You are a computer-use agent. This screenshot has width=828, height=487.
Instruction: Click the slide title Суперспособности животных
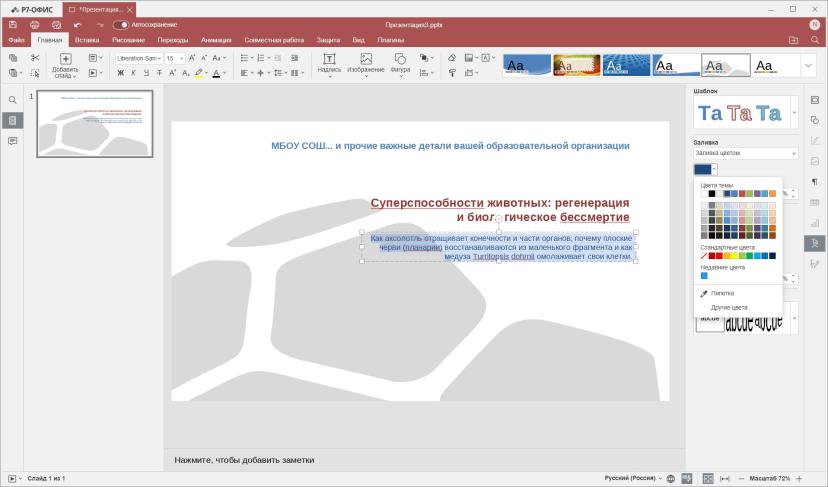click(x=500, y=210)
